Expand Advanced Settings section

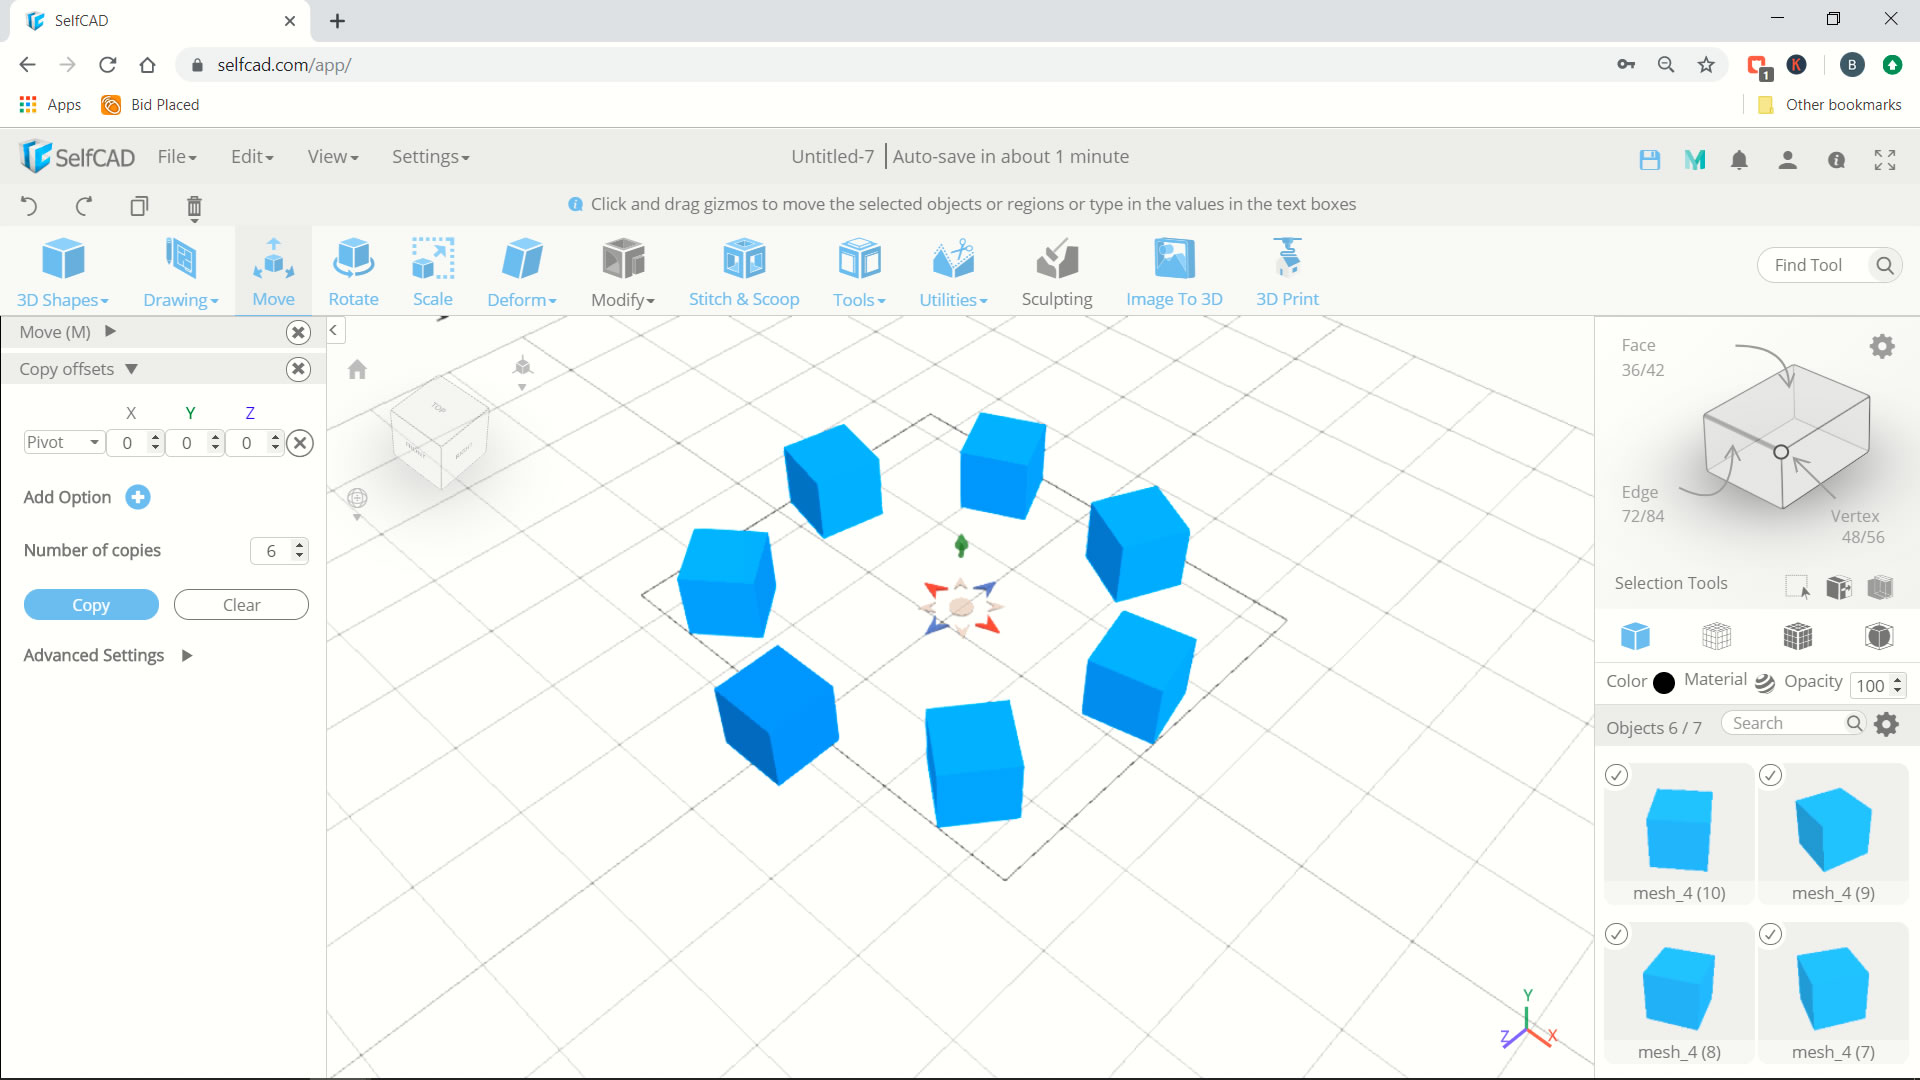(x=187, y=656)
